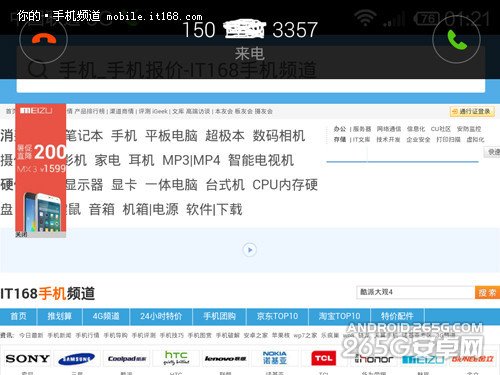Open the 淘宝TOP10 tab

click(339, 316)
